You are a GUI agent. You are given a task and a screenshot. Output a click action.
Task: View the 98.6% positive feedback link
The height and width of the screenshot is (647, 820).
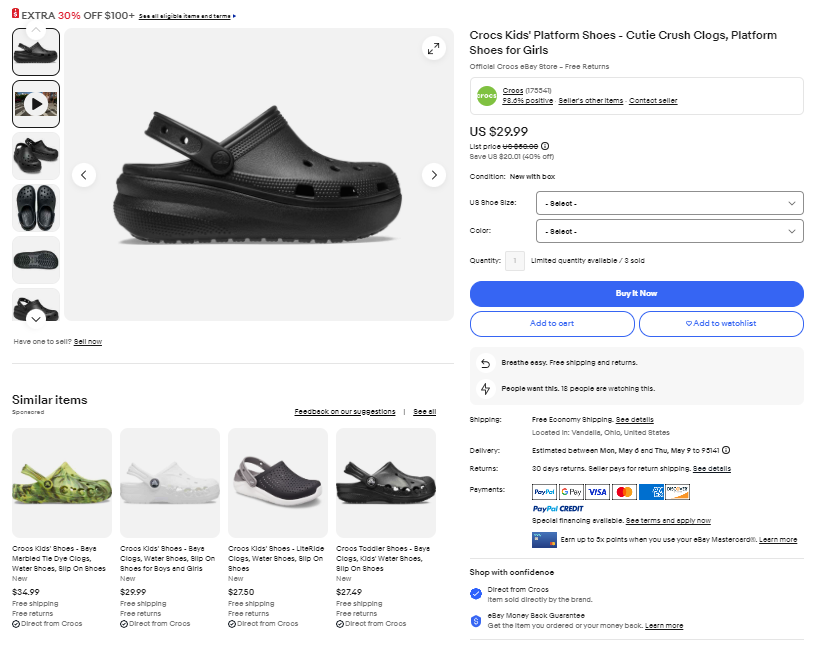[x=528, y=100]
